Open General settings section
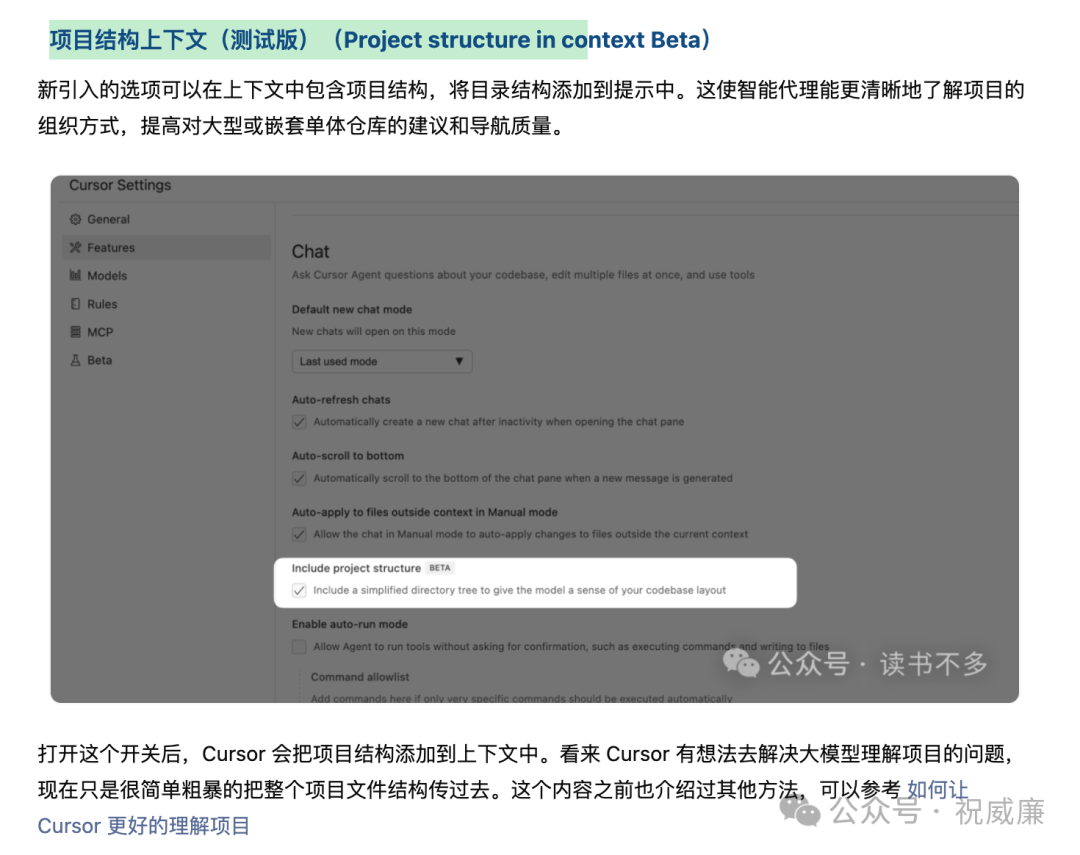1080x855 pixels. (x=108, y=219)
